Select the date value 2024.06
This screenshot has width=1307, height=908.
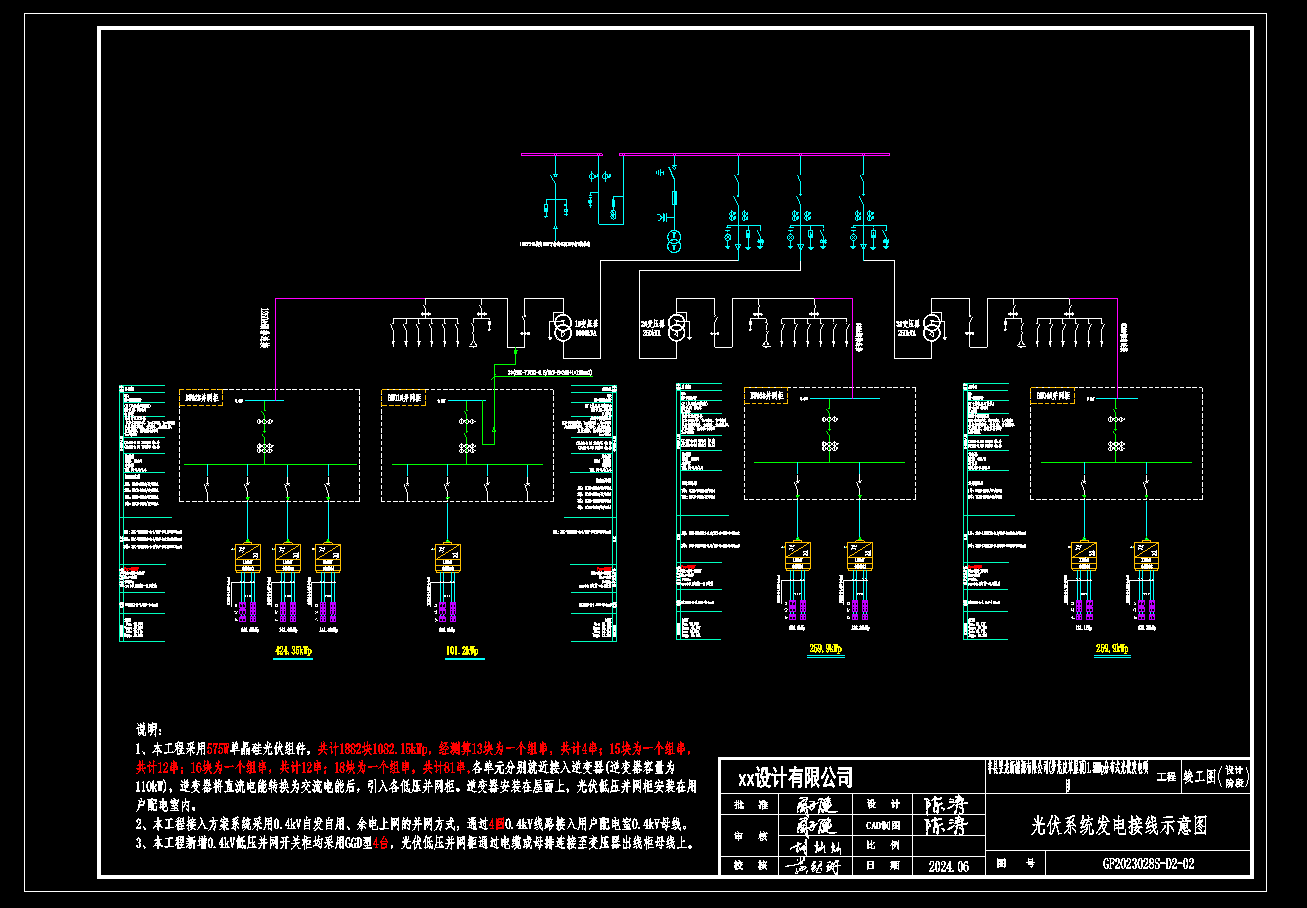[x=949, y=866]
